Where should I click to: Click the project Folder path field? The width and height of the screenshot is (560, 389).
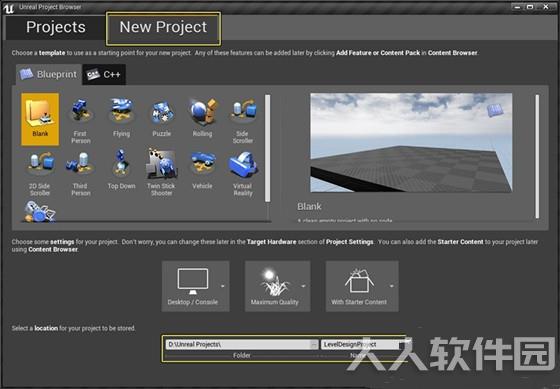click(241, 344)
